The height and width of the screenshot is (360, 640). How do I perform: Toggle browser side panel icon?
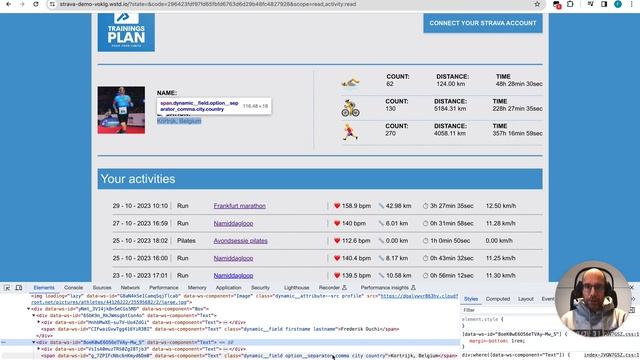coord(604,4)
